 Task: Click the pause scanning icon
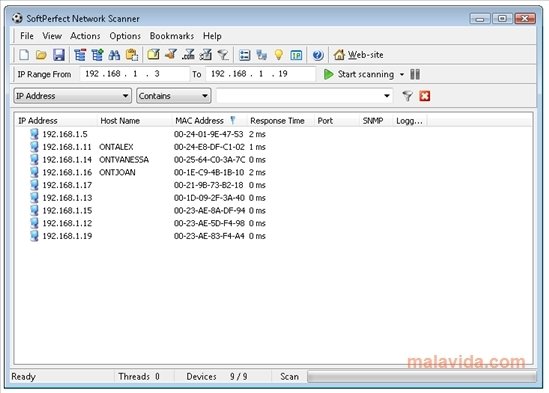[x=415, y=74]
